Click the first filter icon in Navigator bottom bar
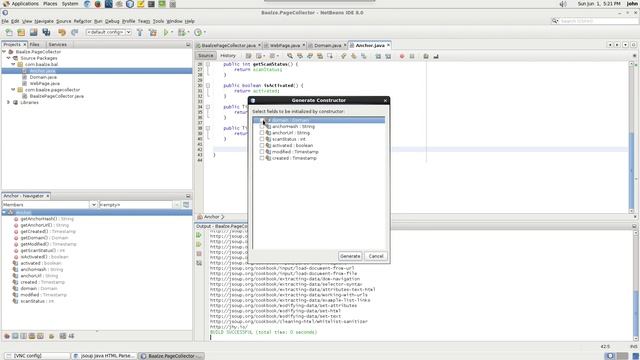The height and width of the screenshot is (360, 640). pos(7,336)
